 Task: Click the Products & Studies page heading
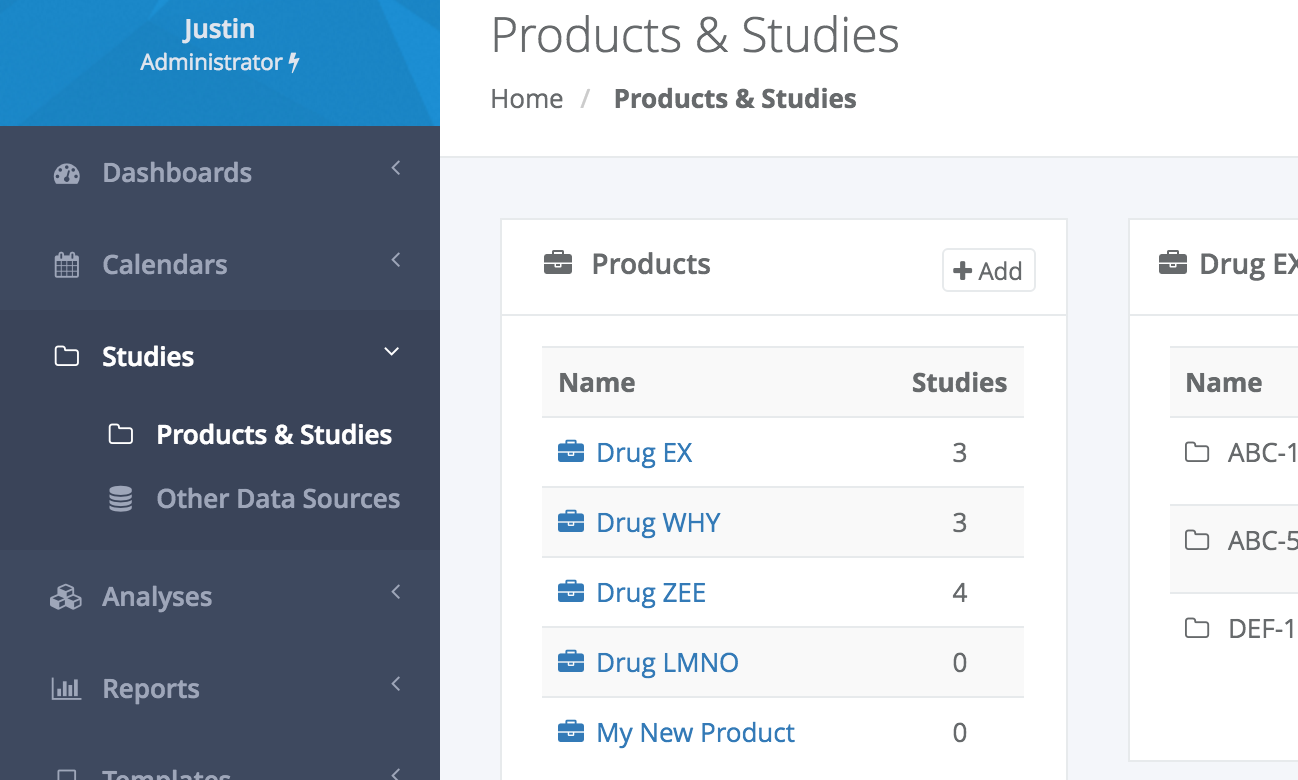(695, 35)
